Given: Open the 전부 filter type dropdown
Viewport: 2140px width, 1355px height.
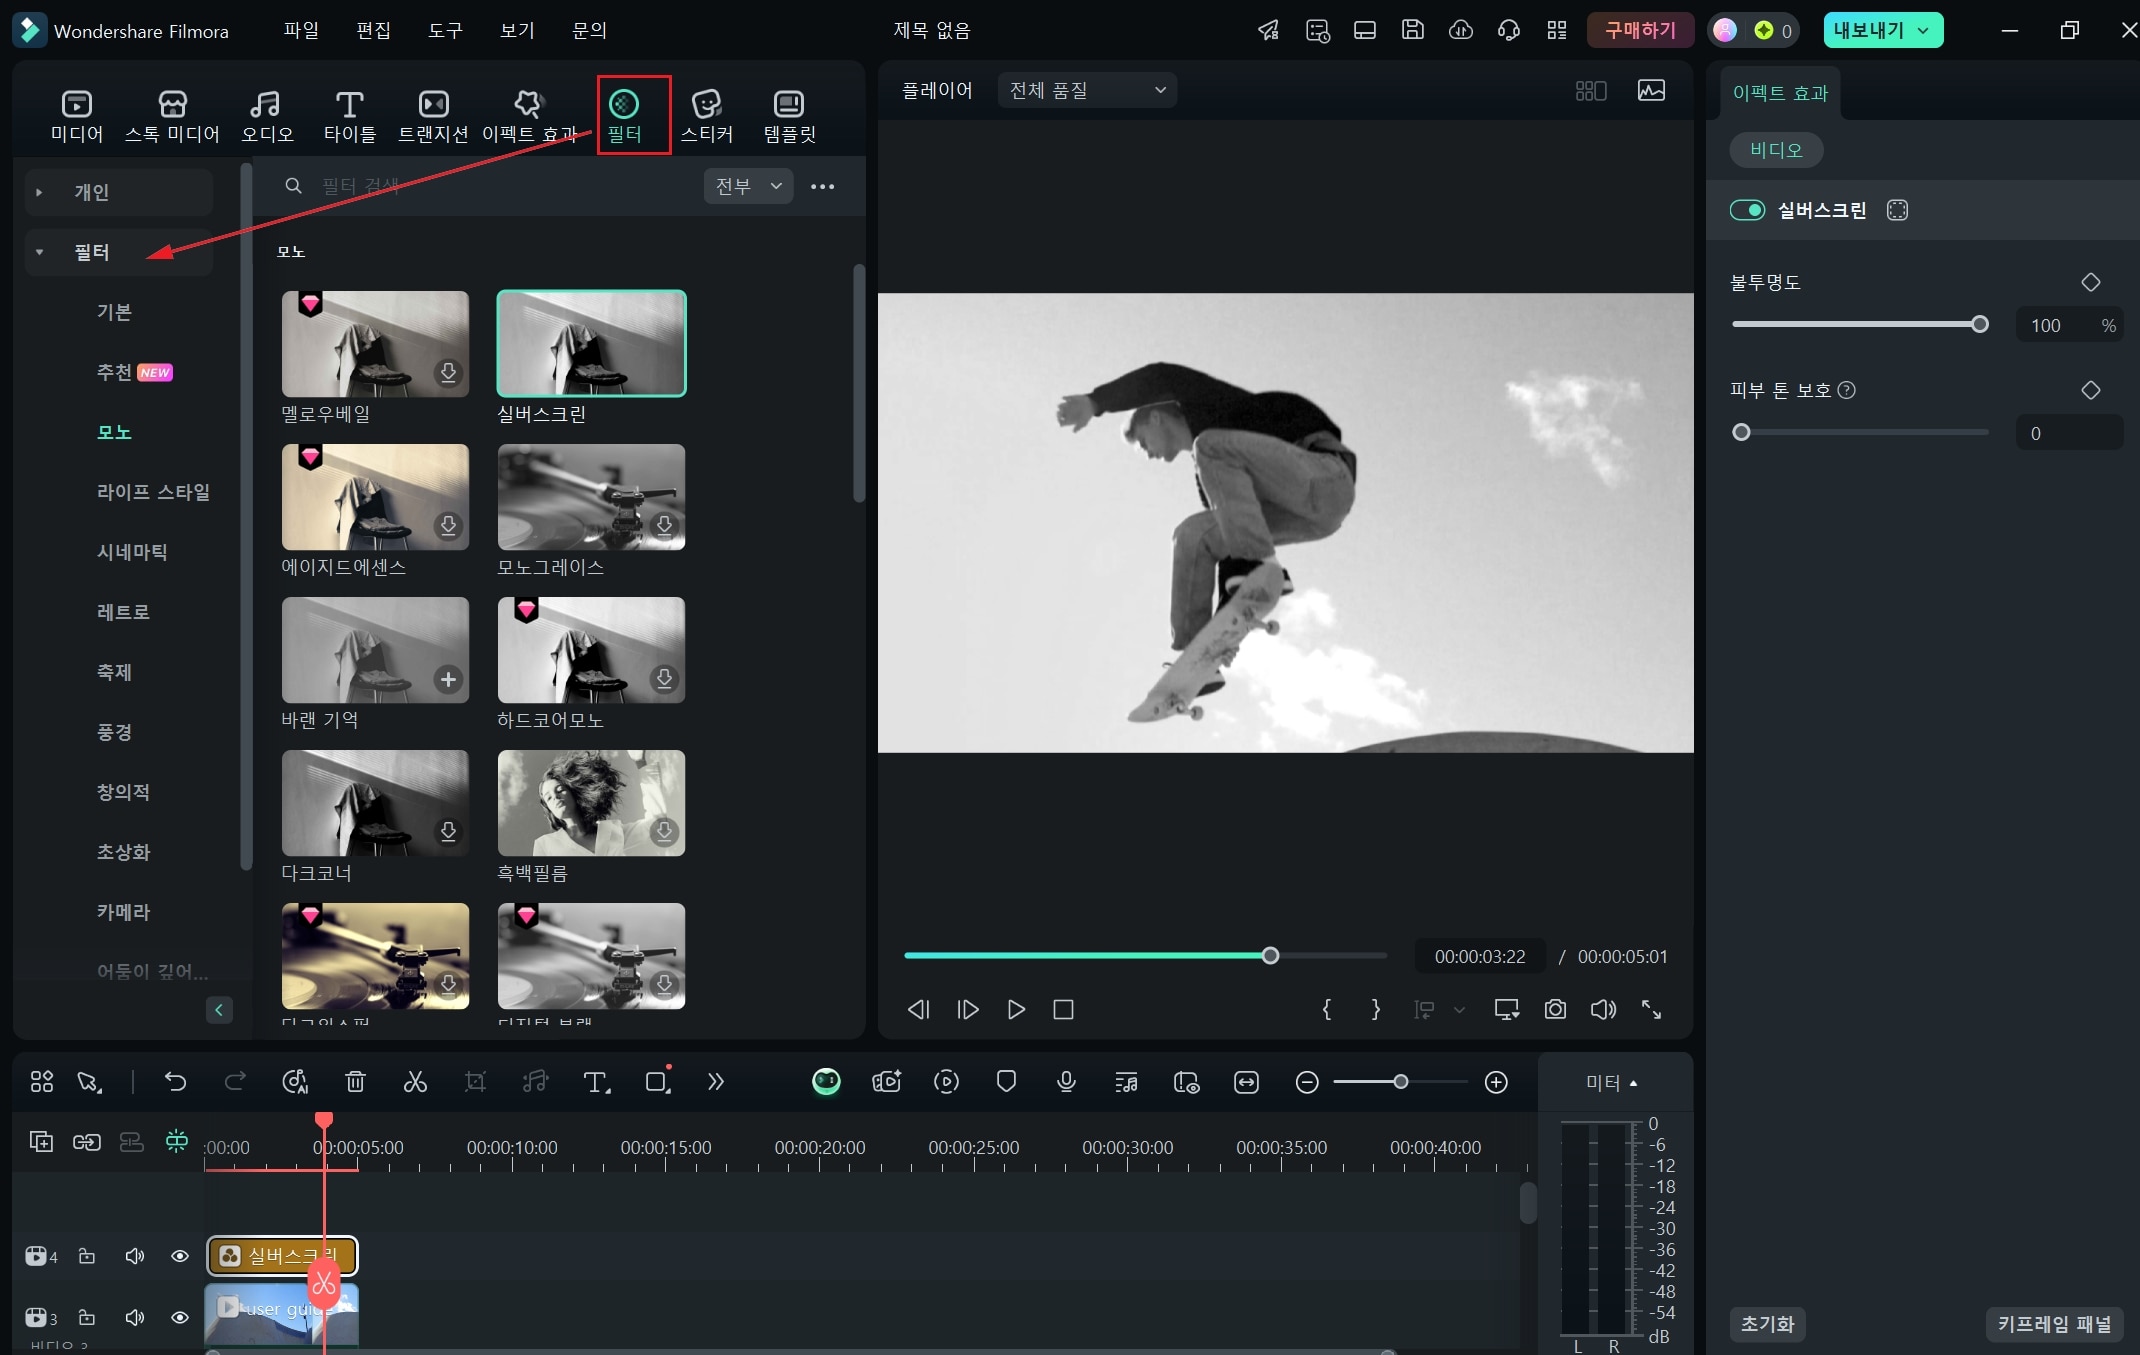Looking at the screenshot, I should 748,186.
